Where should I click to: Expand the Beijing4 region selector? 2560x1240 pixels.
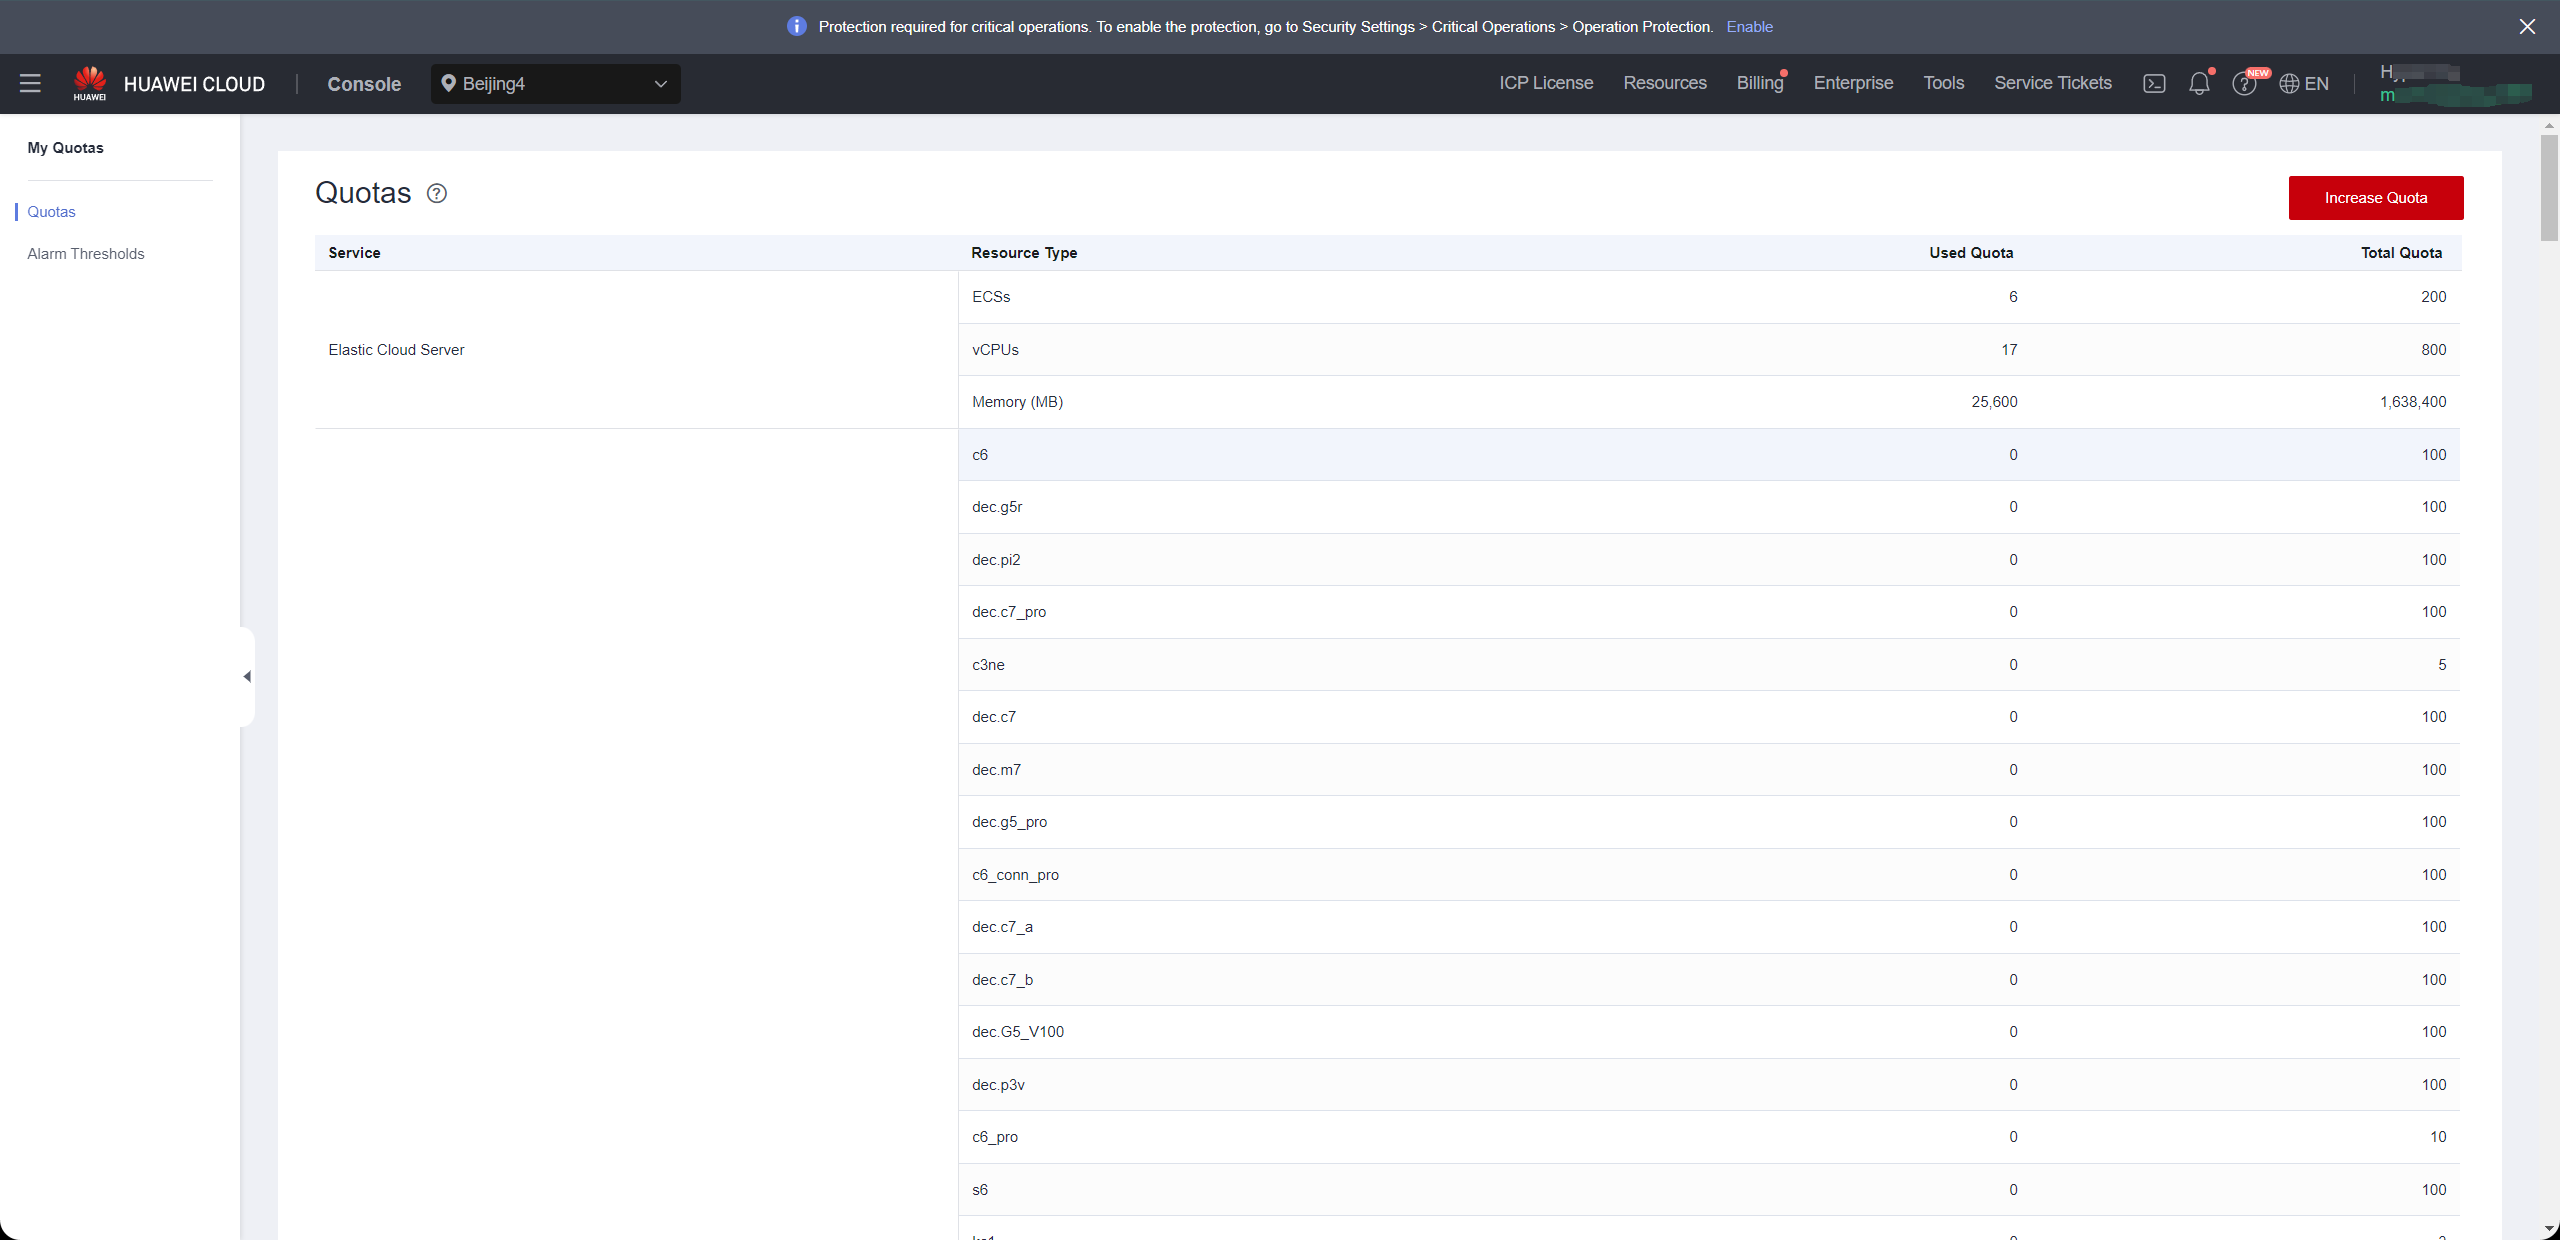point(555,83)
